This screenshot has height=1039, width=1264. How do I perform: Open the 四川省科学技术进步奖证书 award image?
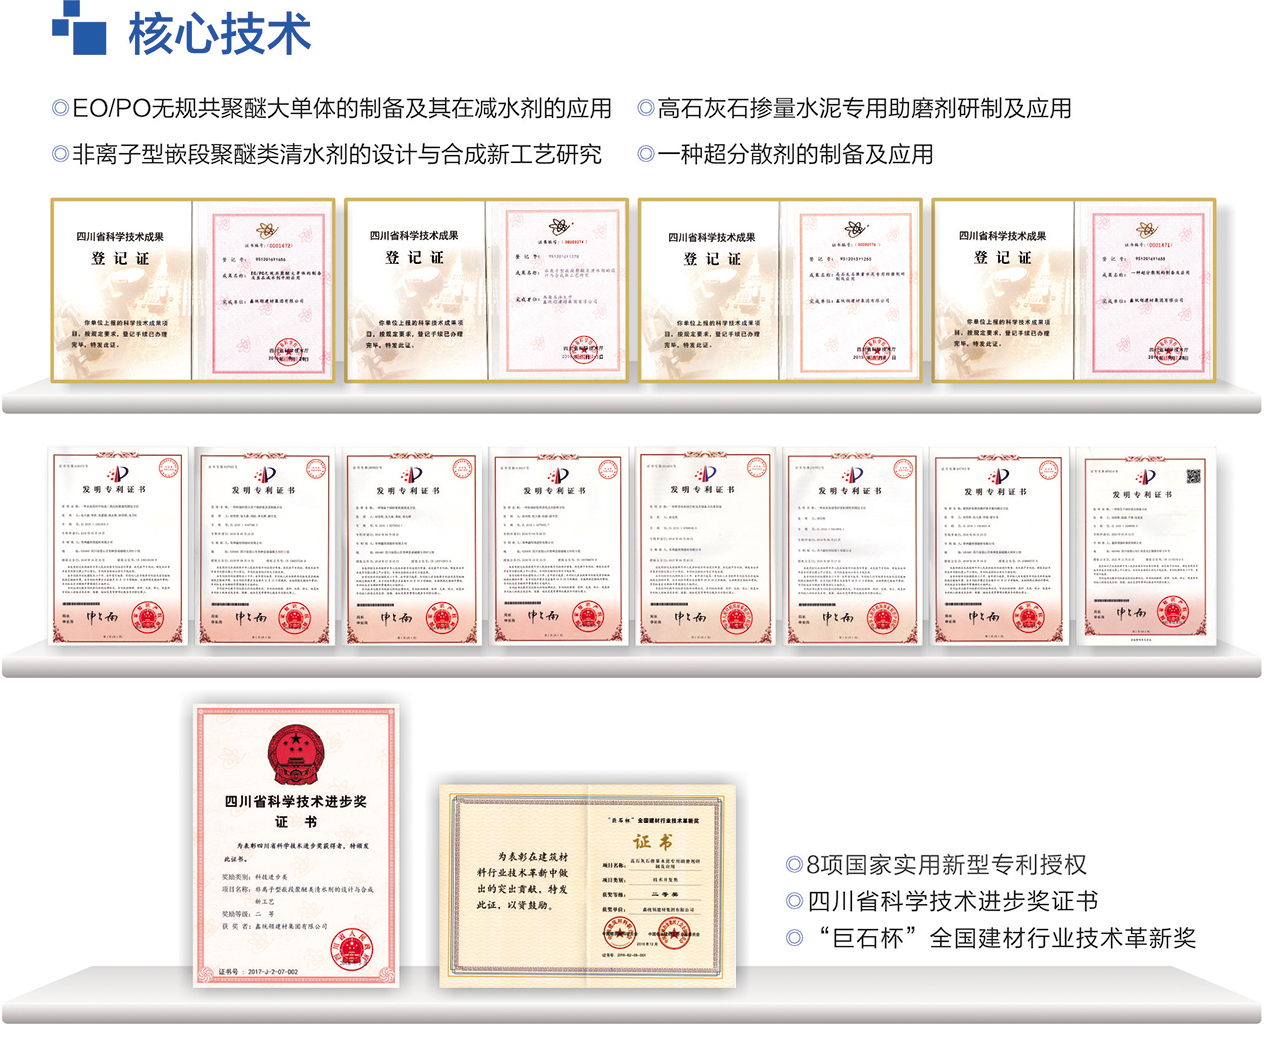coord(296,845)
